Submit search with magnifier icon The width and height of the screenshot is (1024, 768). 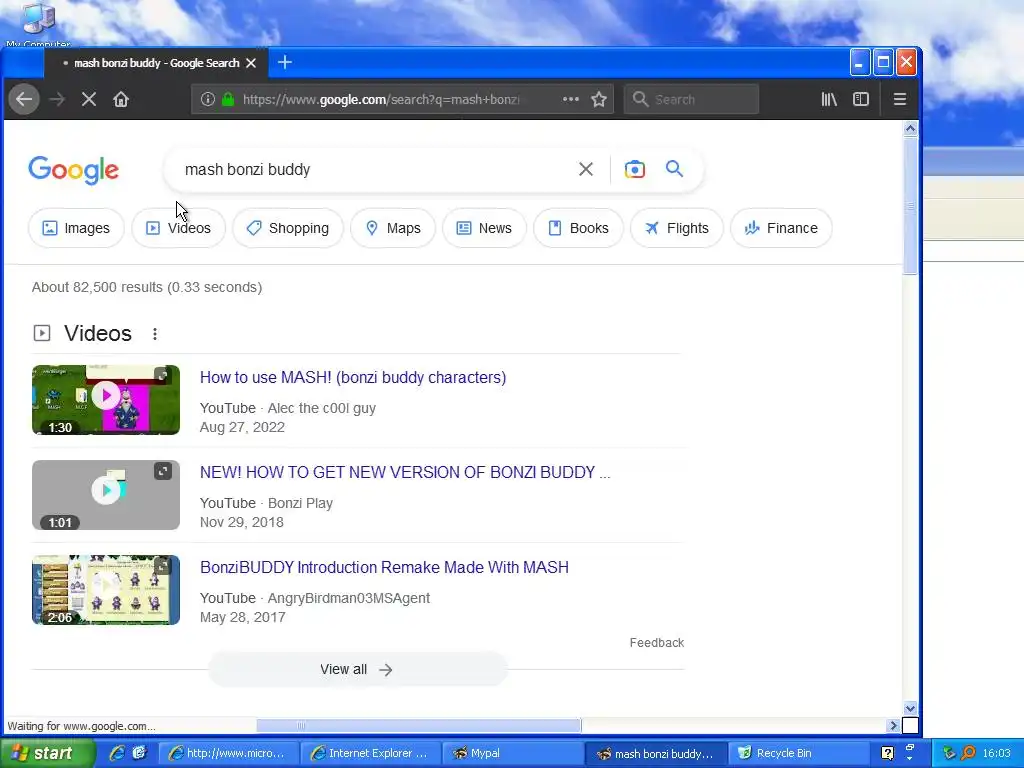point(675,169)
